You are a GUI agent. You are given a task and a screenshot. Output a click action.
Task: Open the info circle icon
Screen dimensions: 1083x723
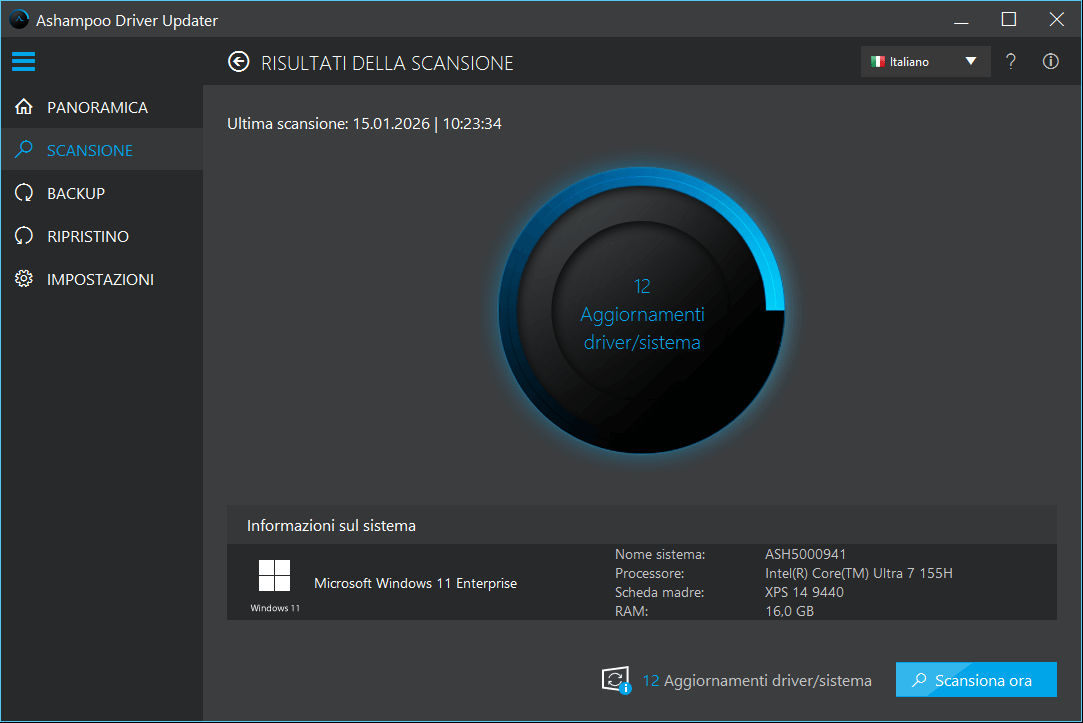click(x=1050, y=62)
